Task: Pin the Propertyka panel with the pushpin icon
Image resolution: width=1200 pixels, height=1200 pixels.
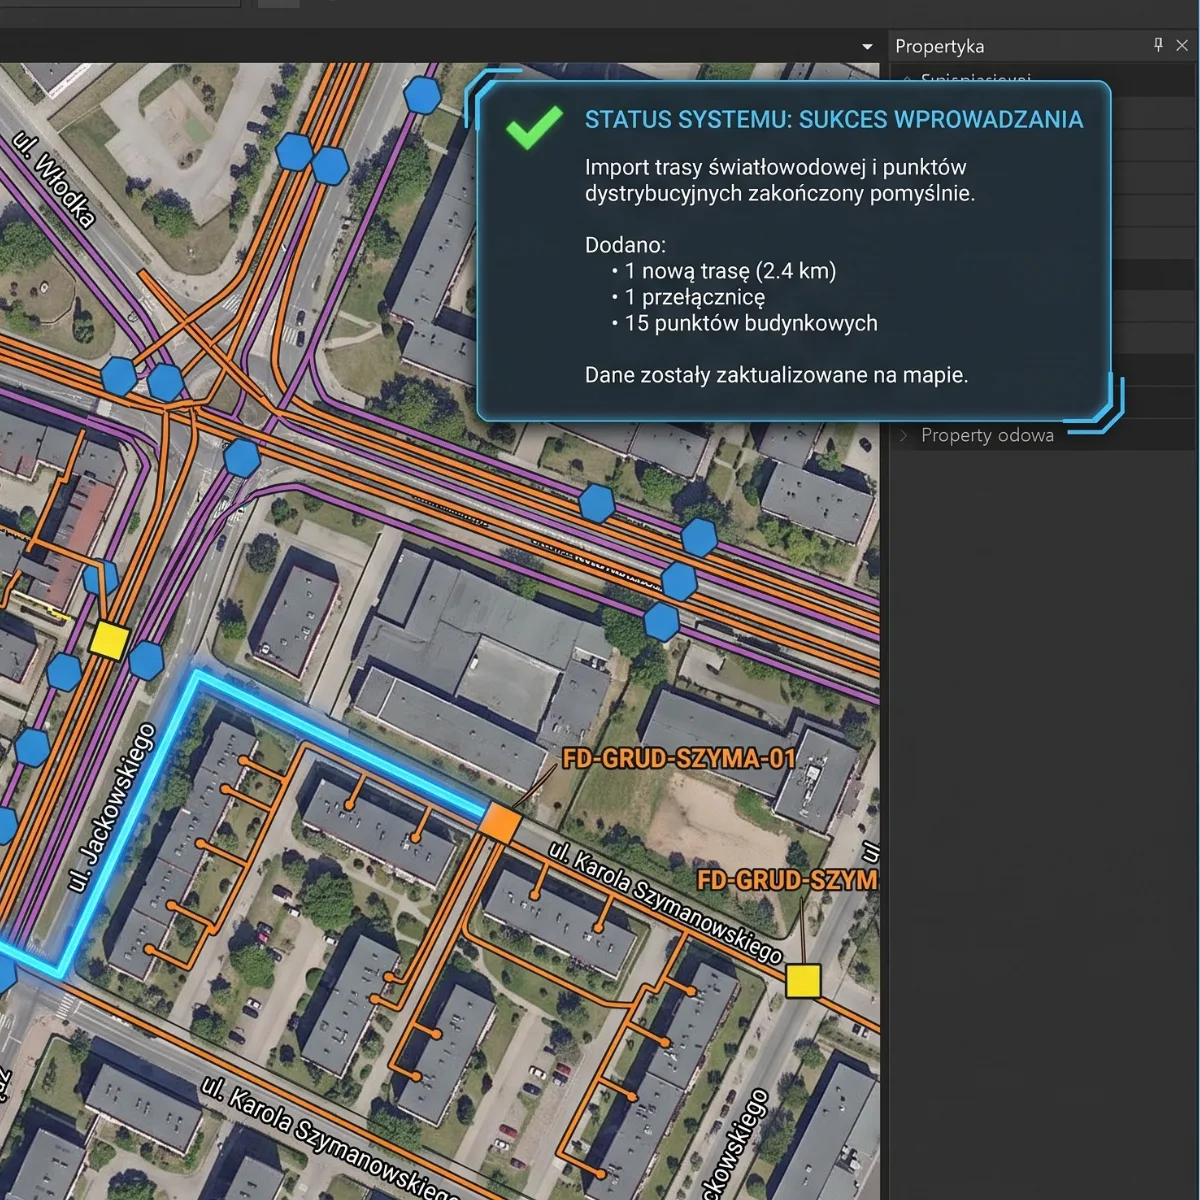Action: [x=1158, y=45]
